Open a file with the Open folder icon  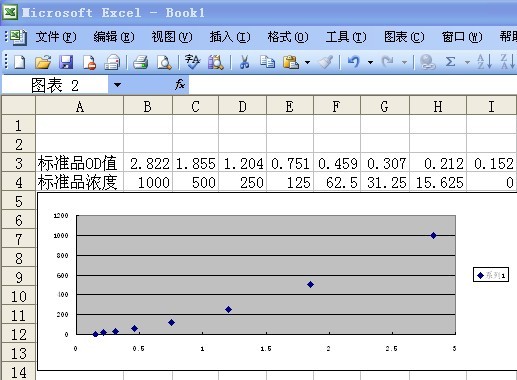(x=43, y=62)
